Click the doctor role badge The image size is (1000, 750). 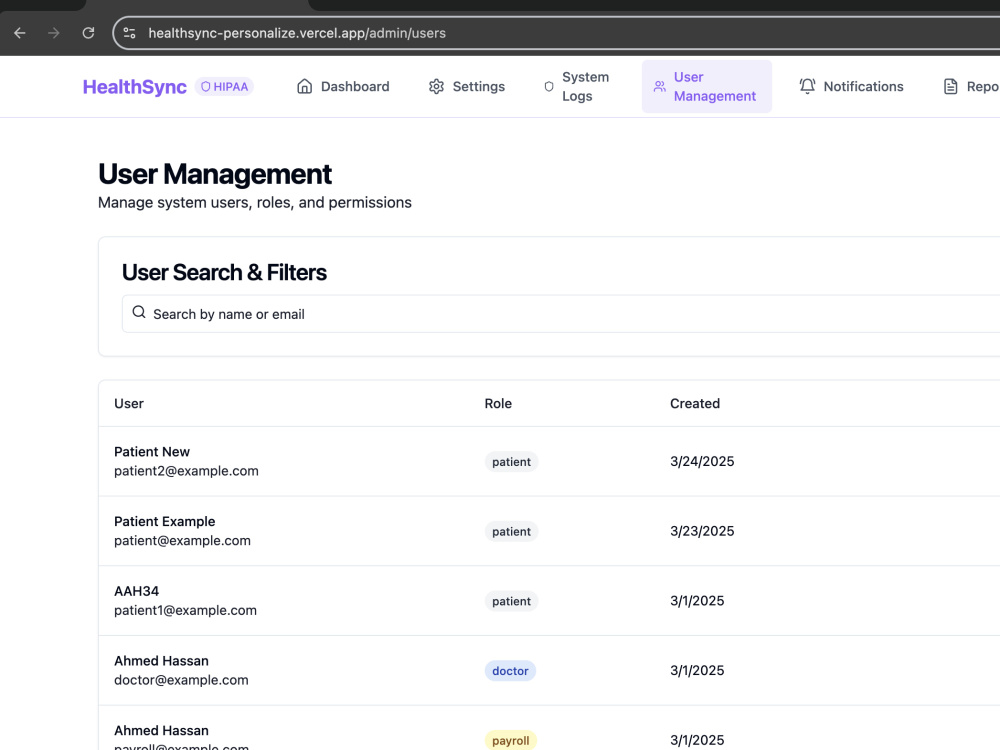pos(510,671)
